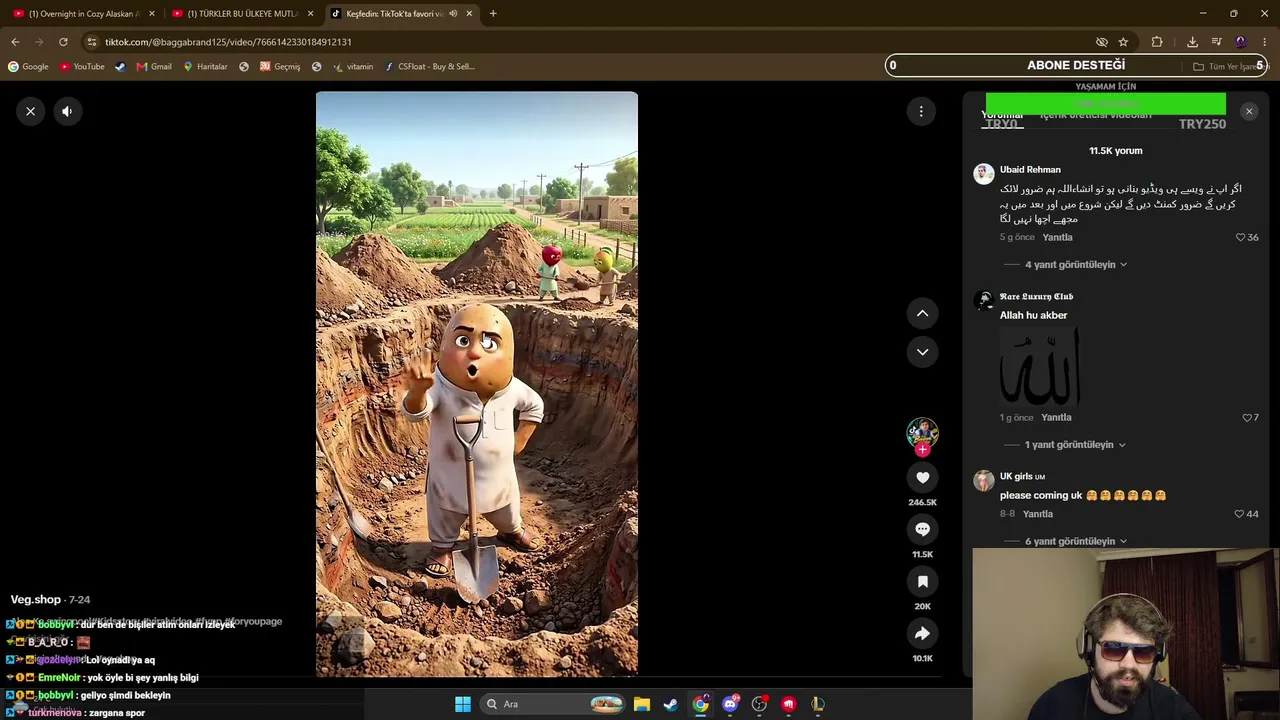Screen dimensions: 1280x720
Task: Close the Overnight in Cozy Alaskan tab
Action: pos(152,14)
